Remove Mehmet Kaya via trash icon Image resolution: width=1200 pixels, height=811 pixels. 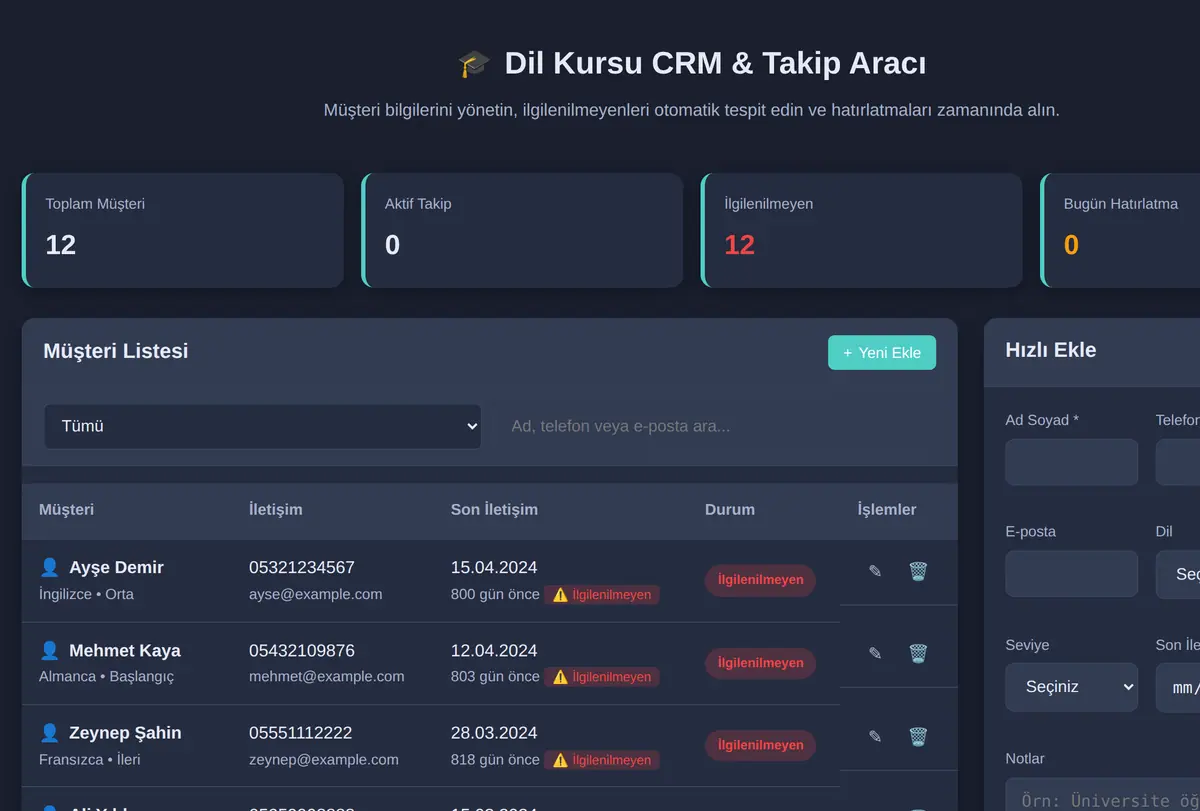(x=918, y=653)
